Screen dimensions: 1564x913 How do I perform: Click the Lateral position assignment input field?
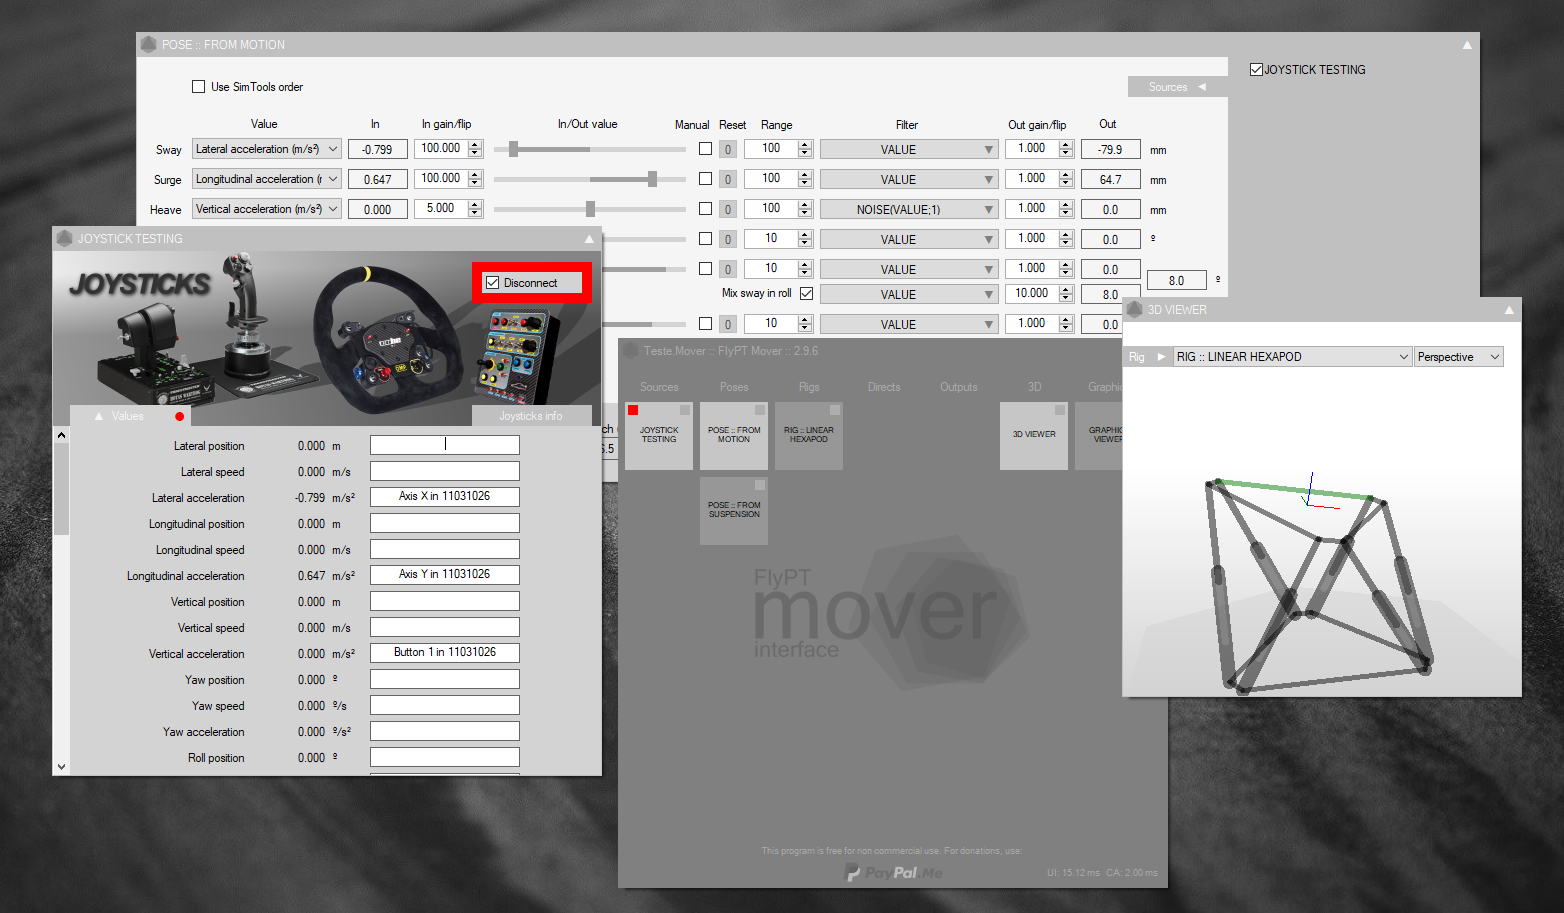pos(444,445)
